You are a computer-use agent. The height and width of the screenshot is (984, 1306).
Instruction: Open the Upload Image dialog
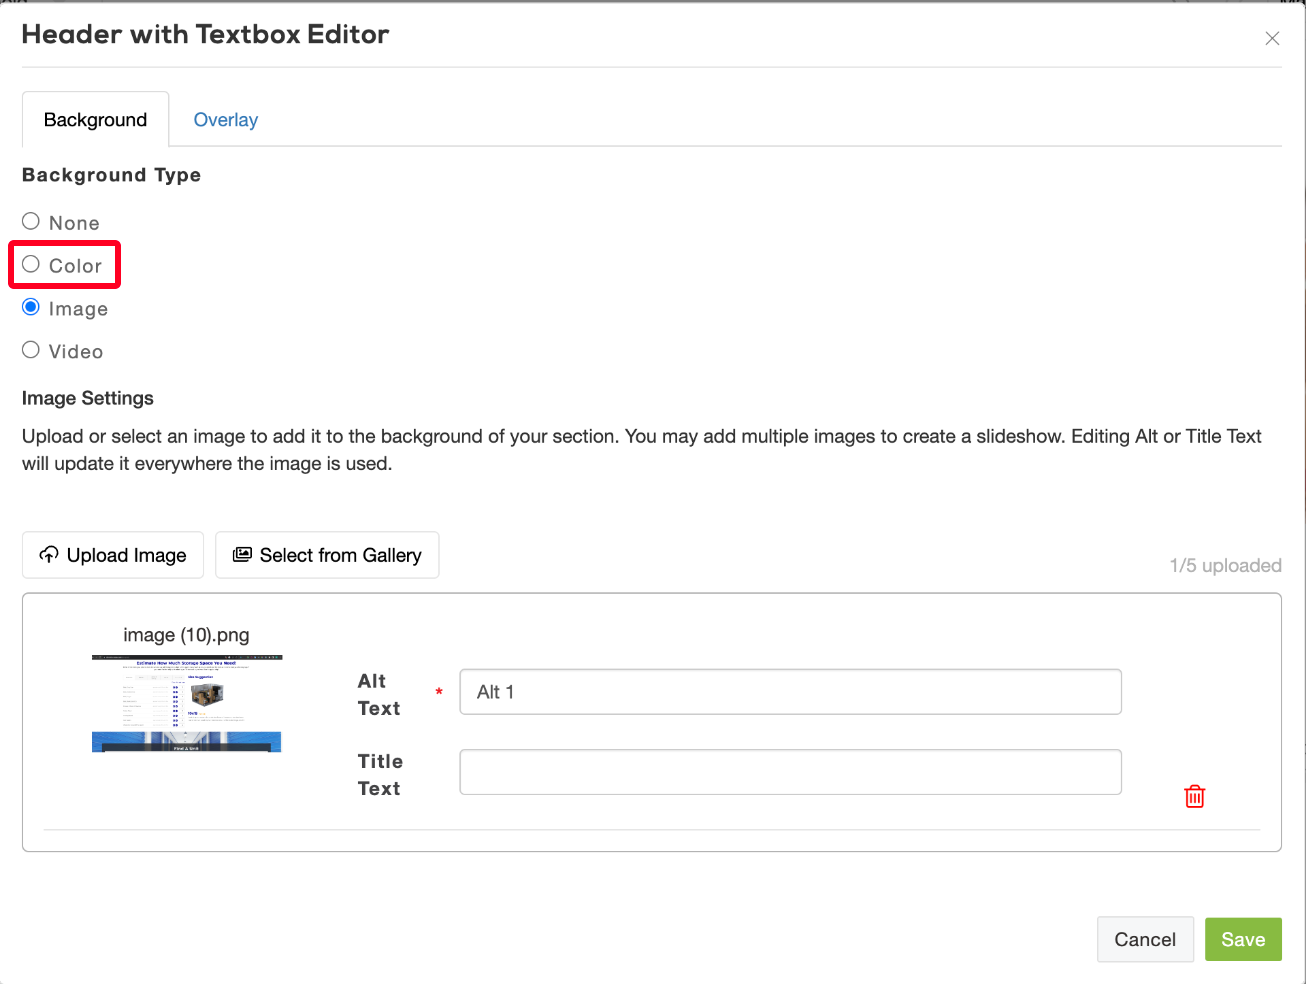[112, 554]
